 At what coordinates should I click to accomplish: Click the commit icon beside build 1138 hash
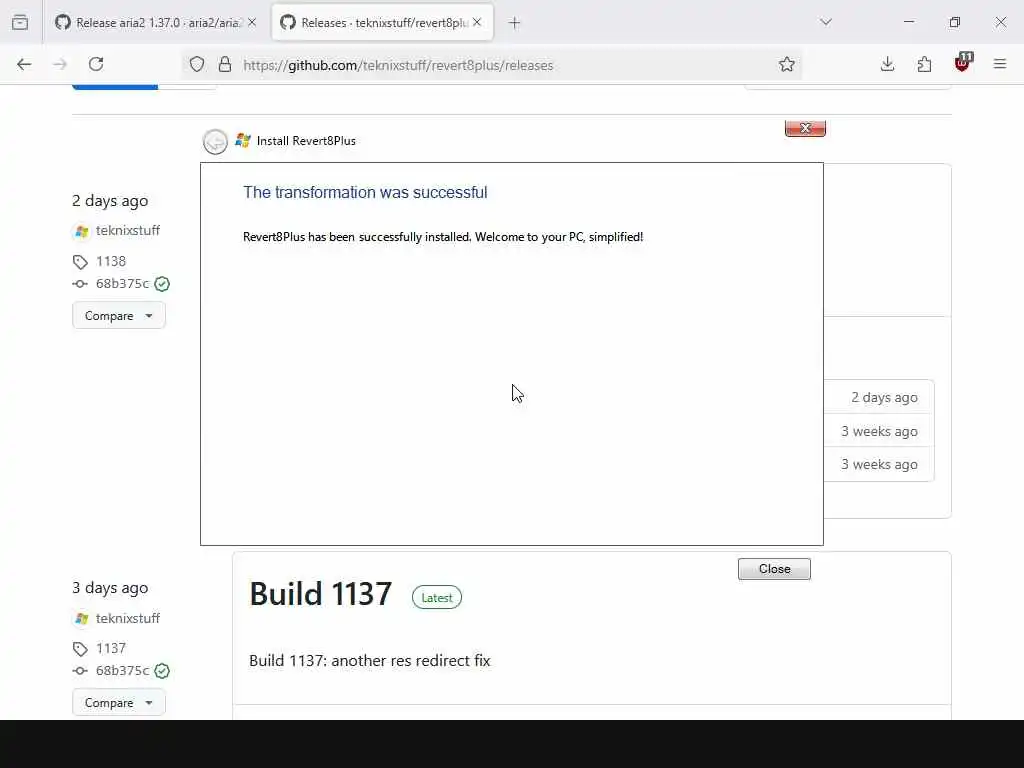[x=80, y=284]
